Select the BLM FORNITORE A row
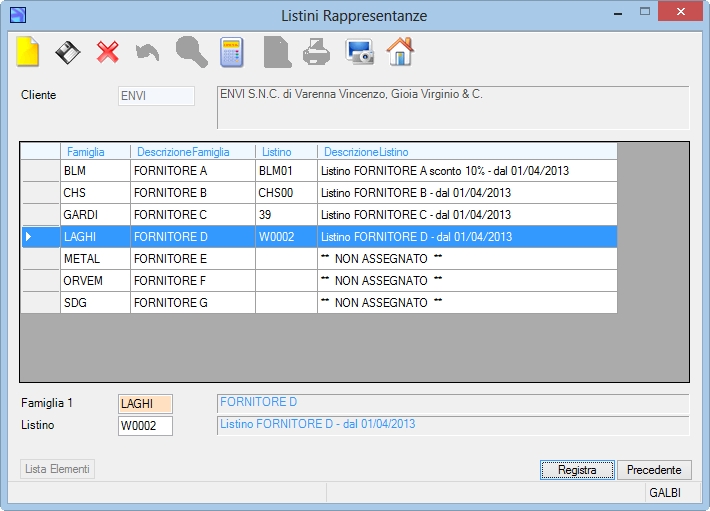 point(319,171)
